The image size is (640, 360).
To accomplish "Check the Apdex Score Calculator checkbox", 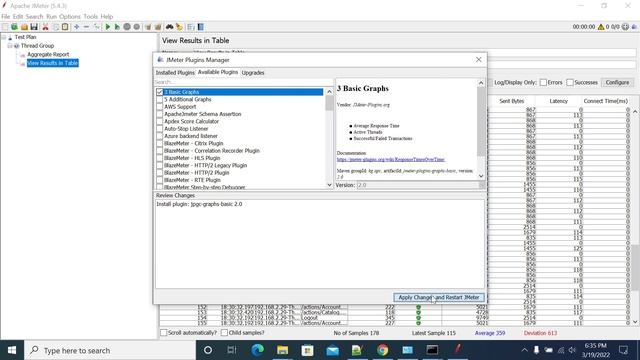I will (160, 122).
